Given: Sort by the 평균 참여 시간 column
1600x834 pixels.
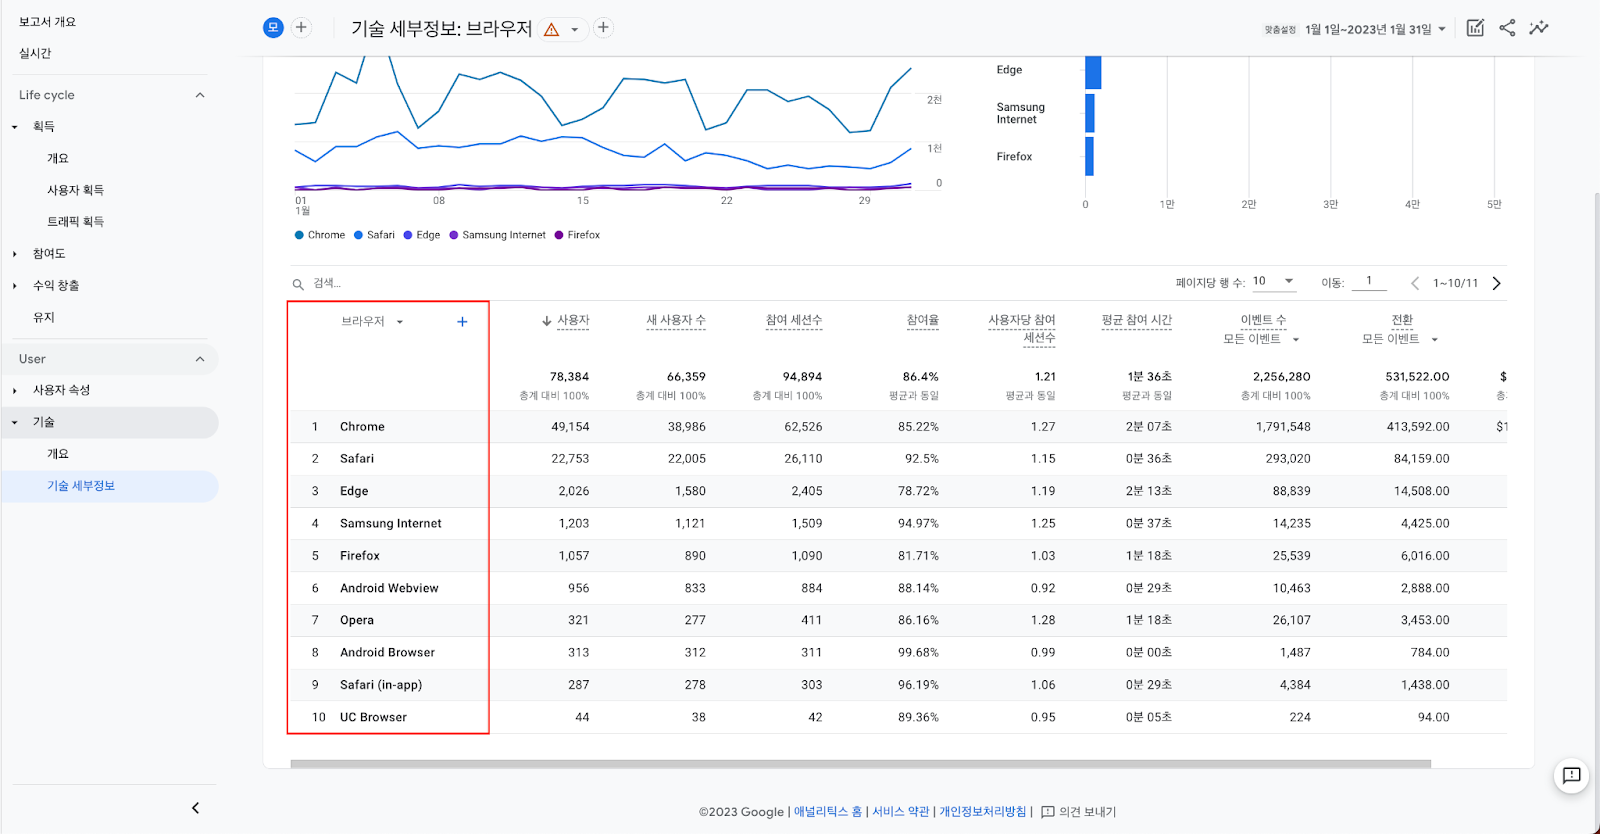Looking at the screenshot, I should 1137,321.
